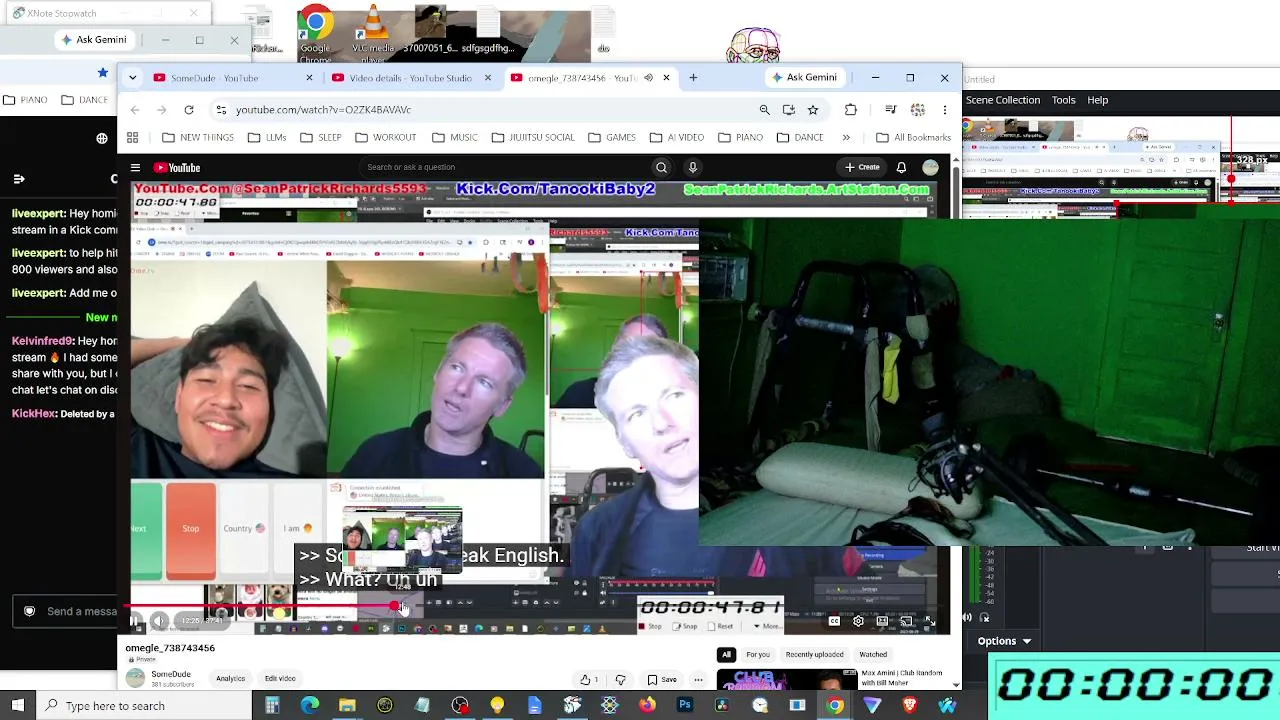Image resolution: width=1280 pixels, height=720 pixels.
Task: Launch Microsoft Edge from the taskbar
Action: click(310, 706)
